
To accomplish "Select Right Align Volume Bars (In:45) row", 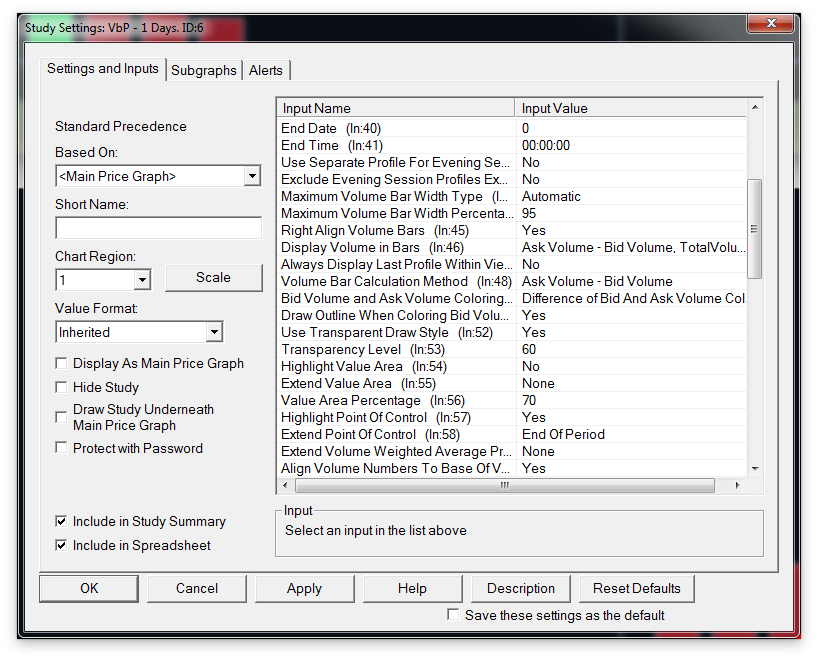I will (x=512, y=230).
